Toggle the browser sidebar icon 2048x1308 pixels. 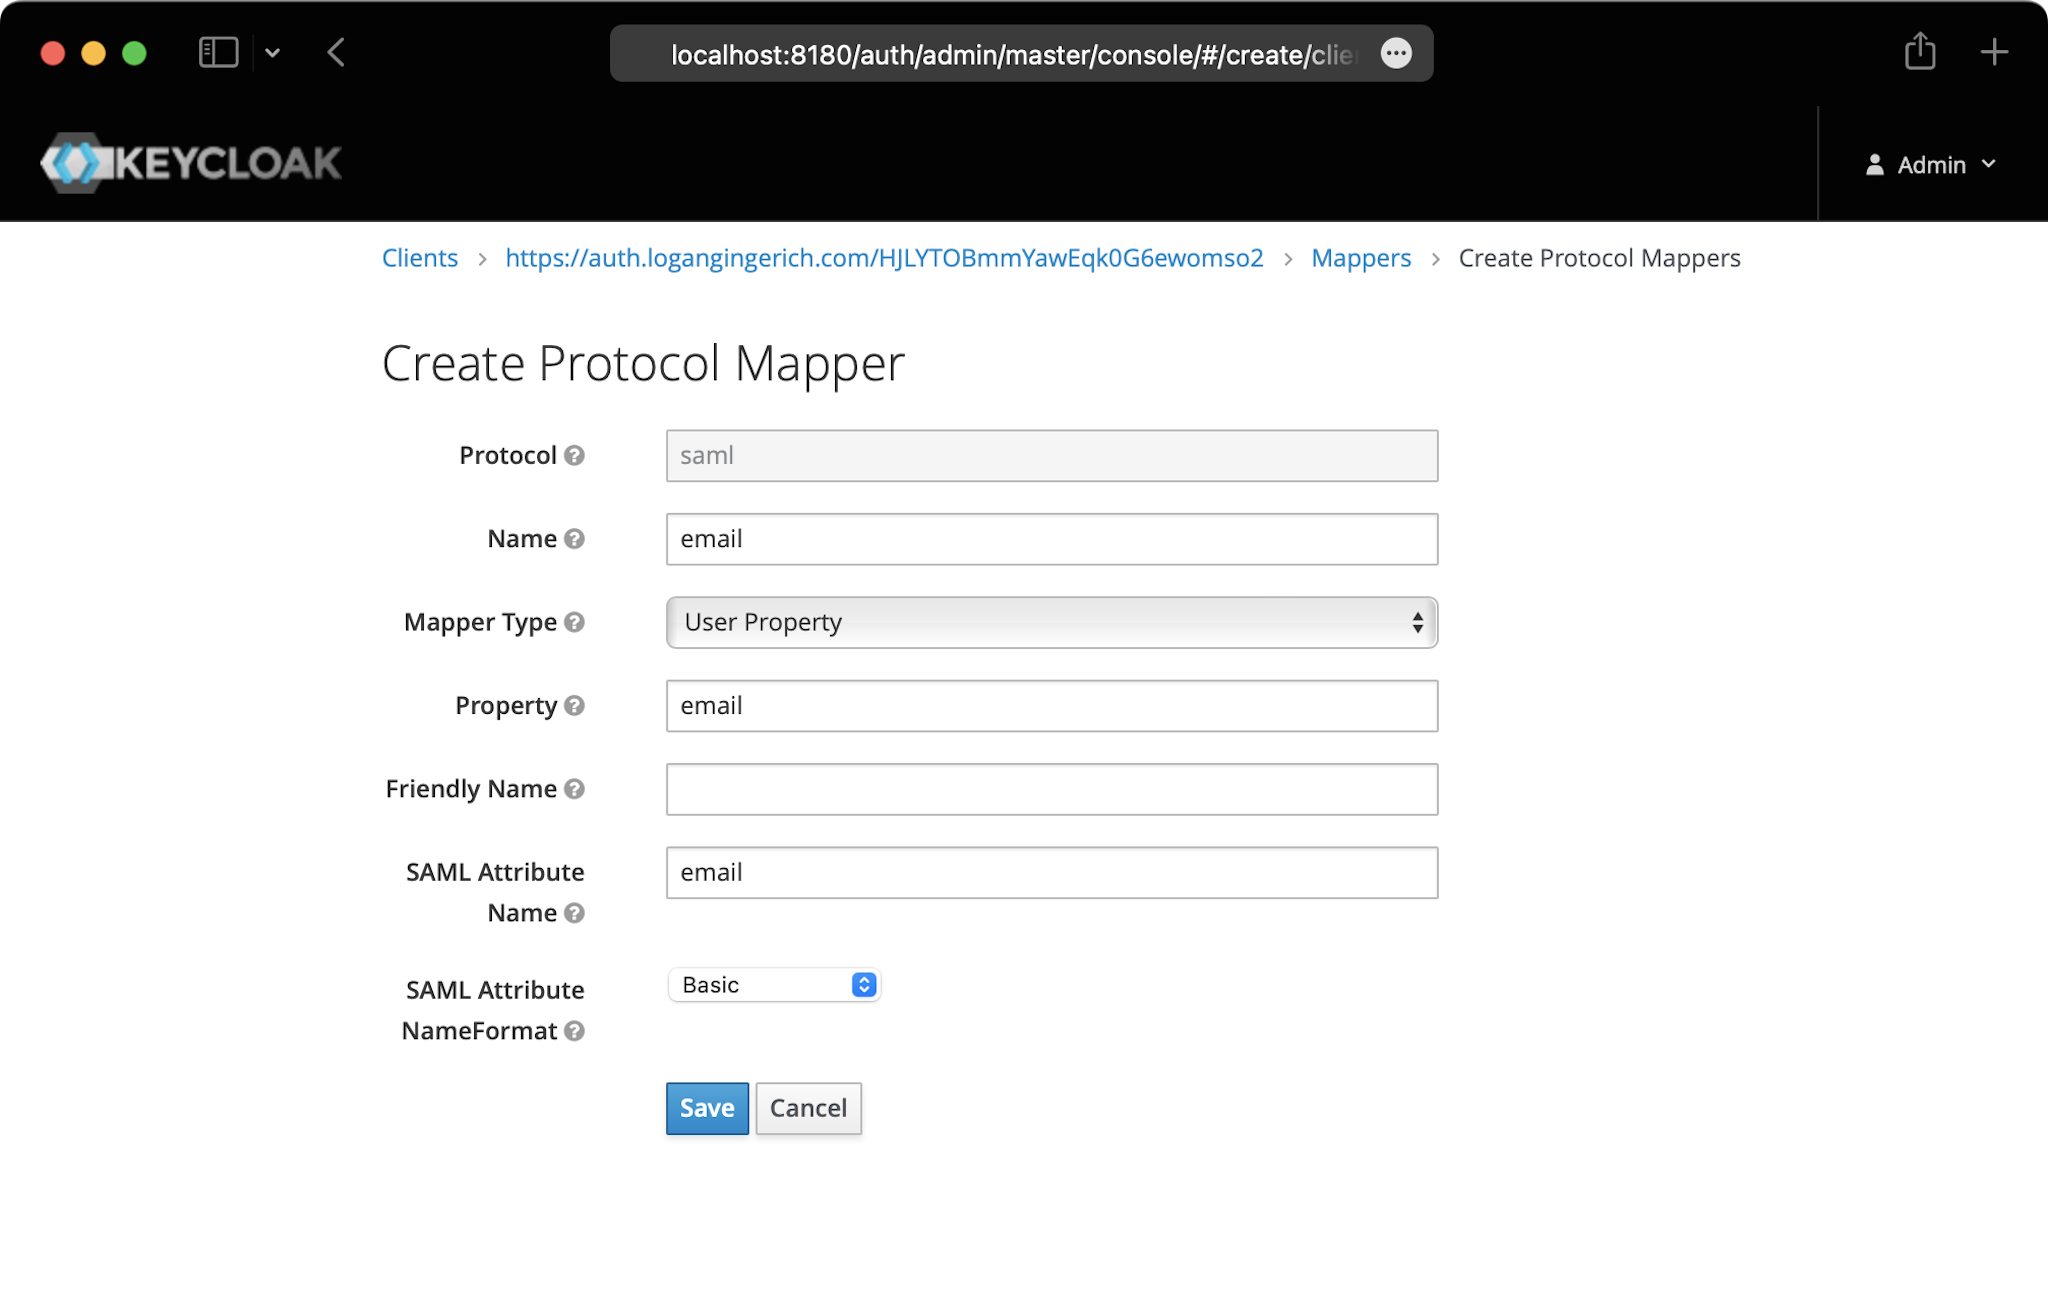coord(218,52)
